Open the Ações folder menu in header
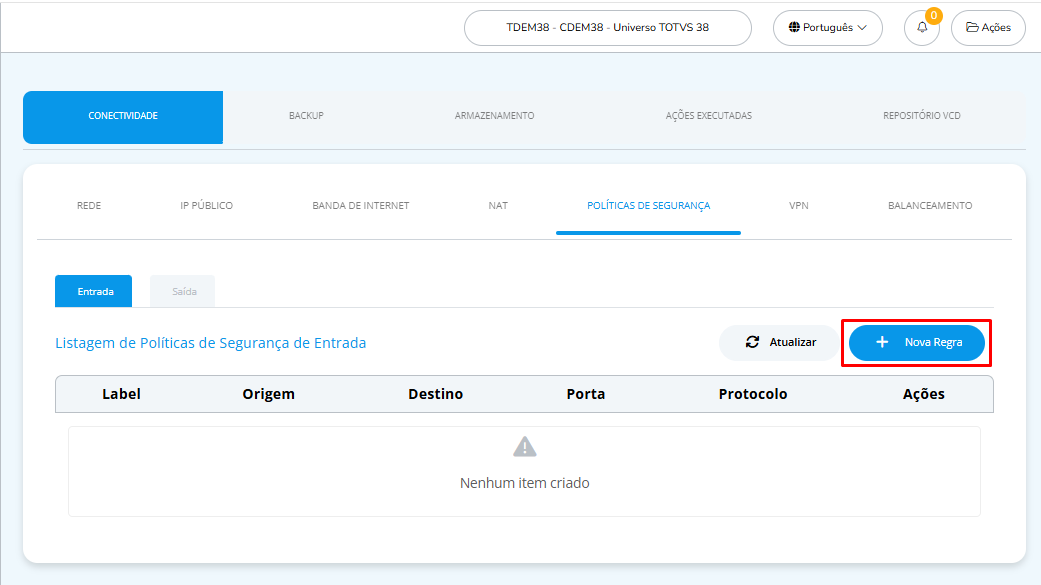Screen dimensions: 1041x585 point(988,28)
